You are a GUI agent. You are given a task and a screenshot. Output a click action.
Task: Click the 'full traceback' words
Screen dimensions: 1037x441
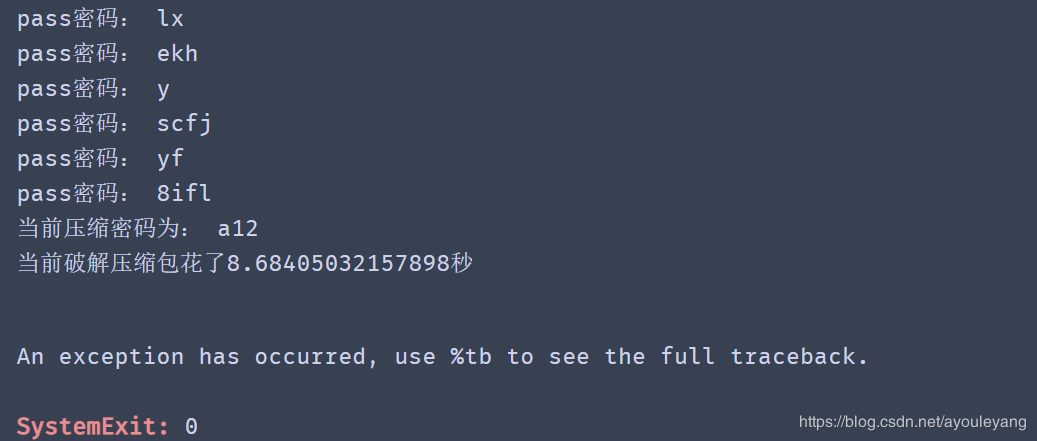pyautogui.click(x=764, y=357)
